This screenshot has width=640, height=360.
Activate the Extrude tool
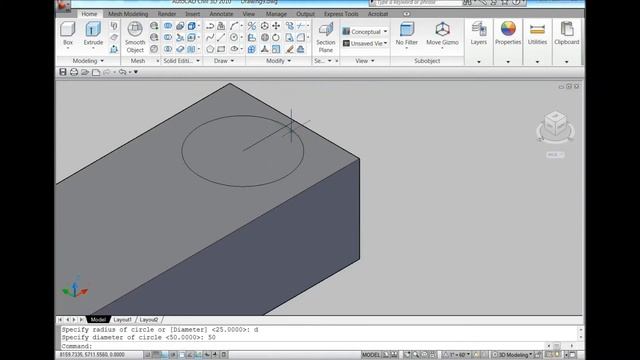click(x=93, y=34)
